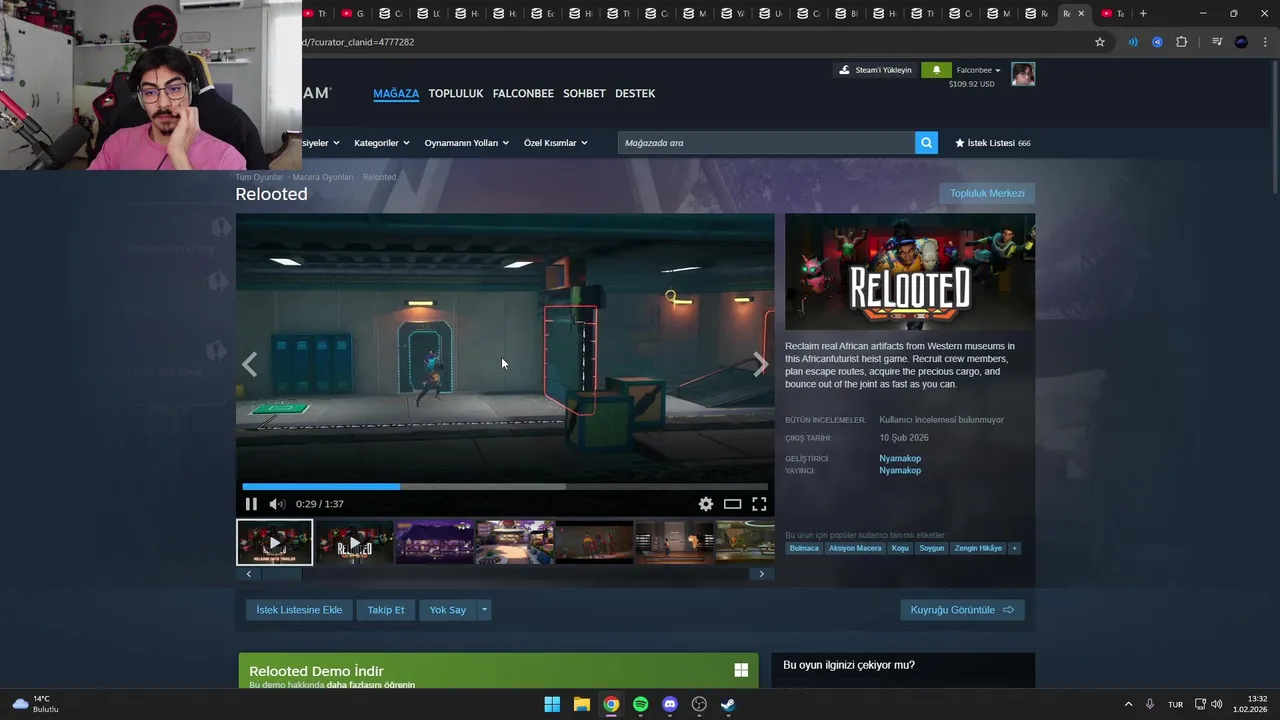Open File Explorer from taskbar
This screenshot has height=720, width=1280.
tap(582, 704)
